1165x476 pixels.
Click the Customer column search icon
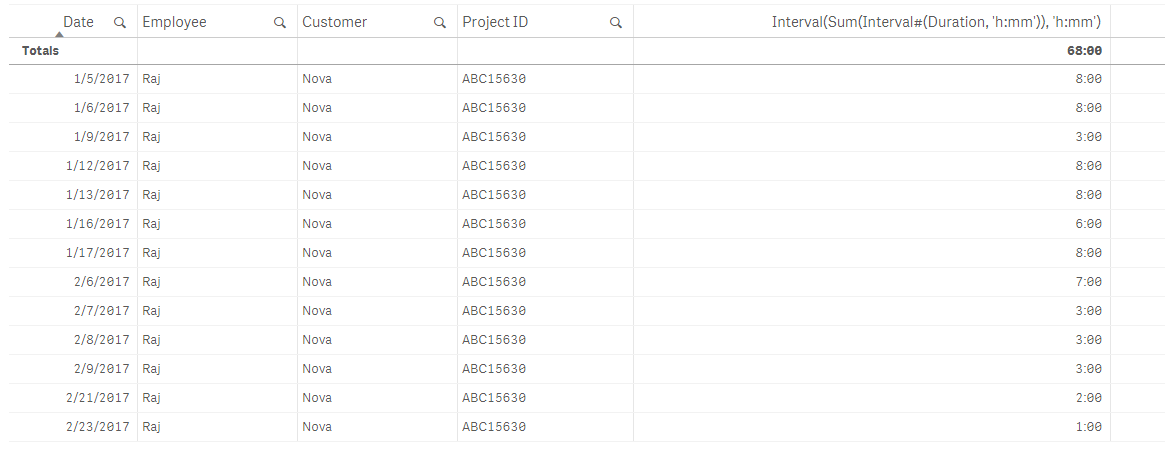(x=440, y=22)
